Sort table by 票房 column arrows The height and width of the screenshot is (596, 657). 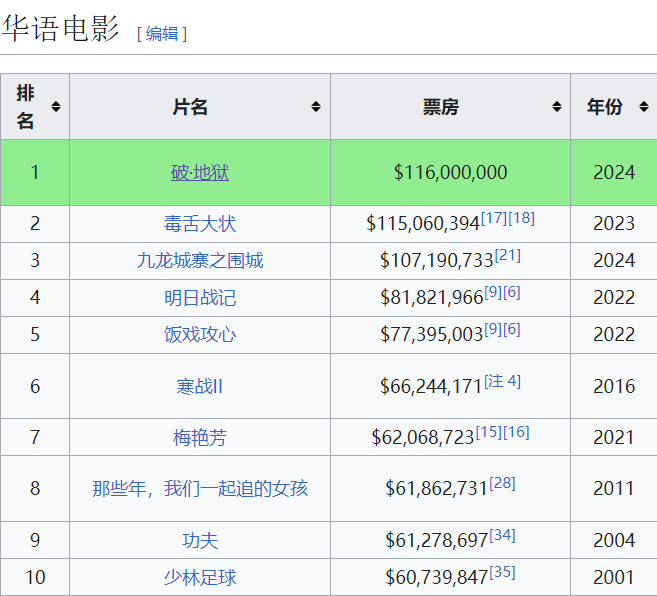coord(556,106)
